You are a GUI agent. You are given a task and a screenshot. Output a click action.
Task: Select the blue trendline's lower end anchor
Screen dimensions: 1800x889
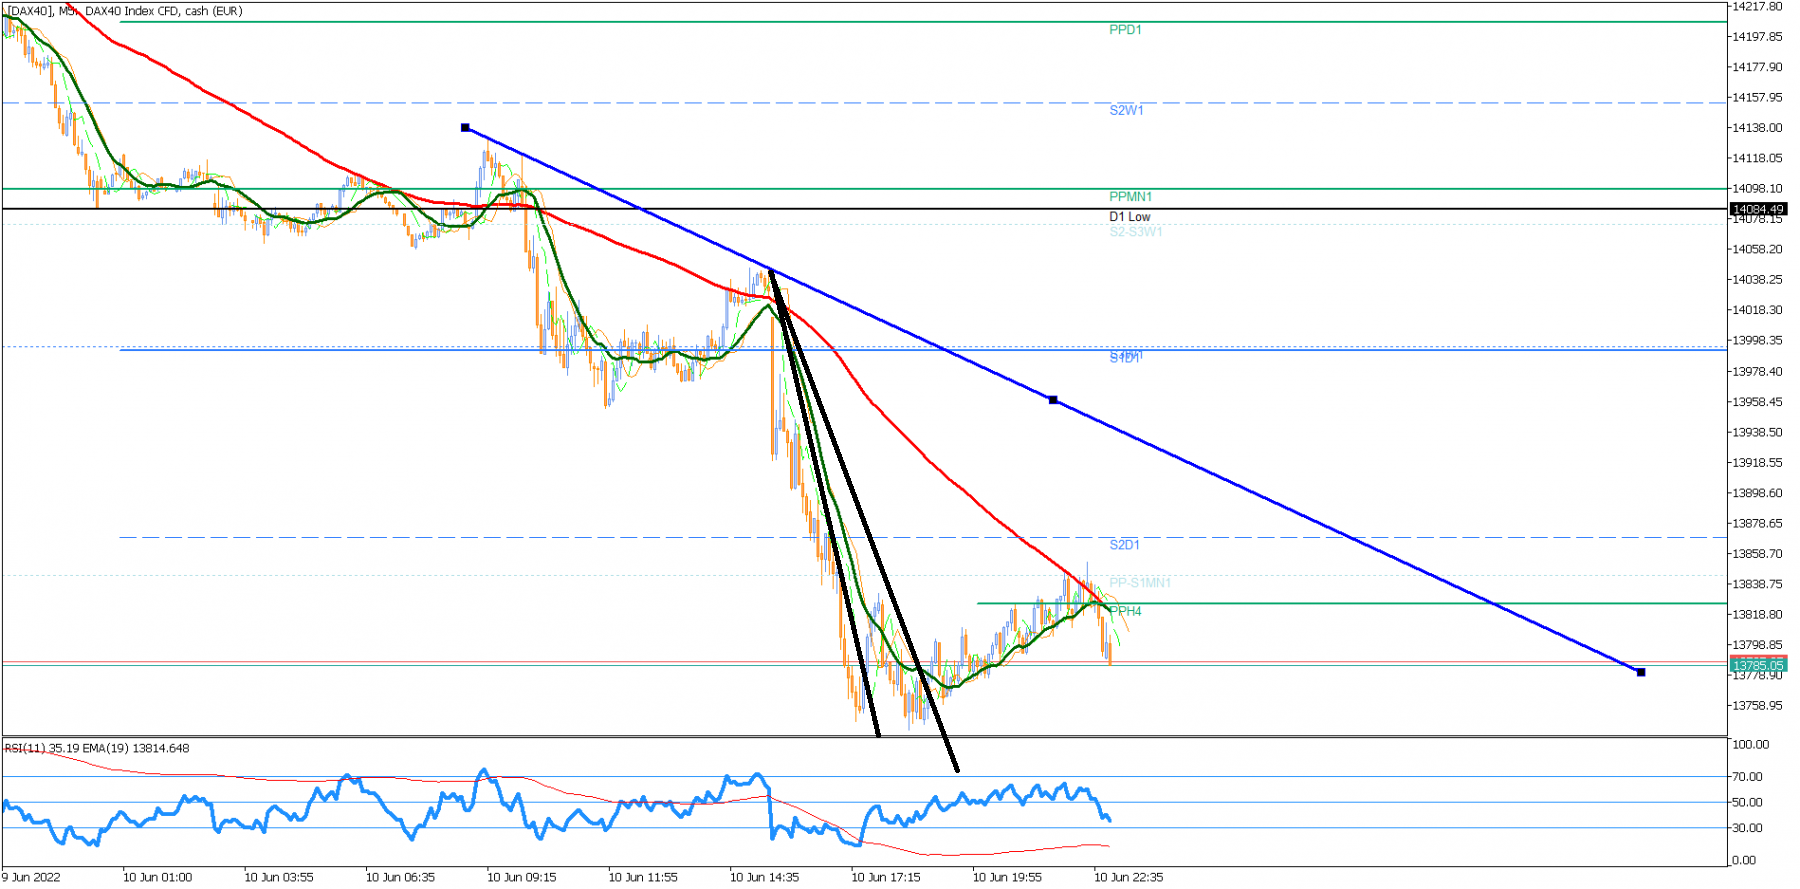tap(1641, 672)
